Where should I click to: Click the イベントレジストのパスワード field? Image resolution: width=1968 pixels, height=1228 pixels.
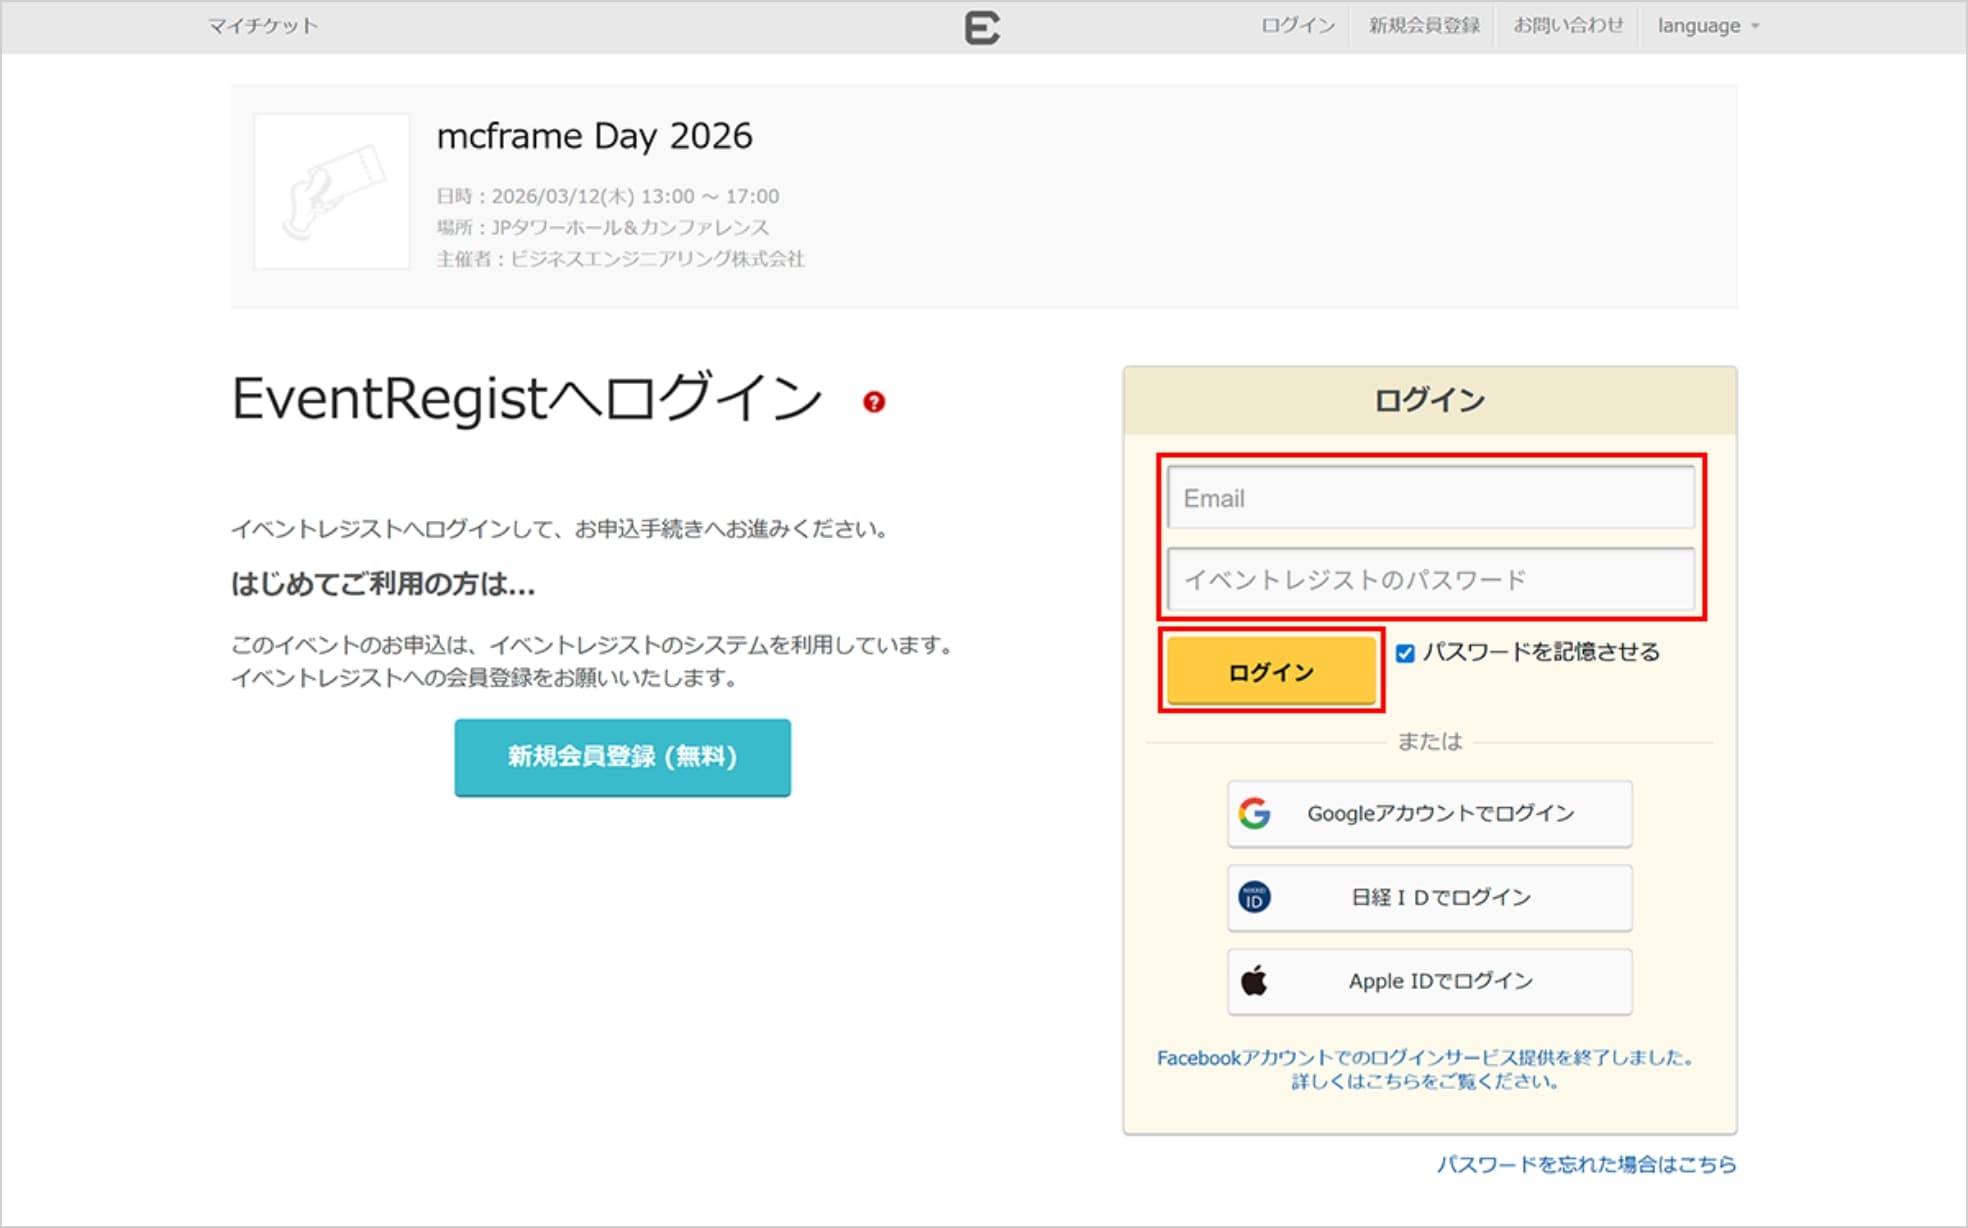tap(1430, 580)
